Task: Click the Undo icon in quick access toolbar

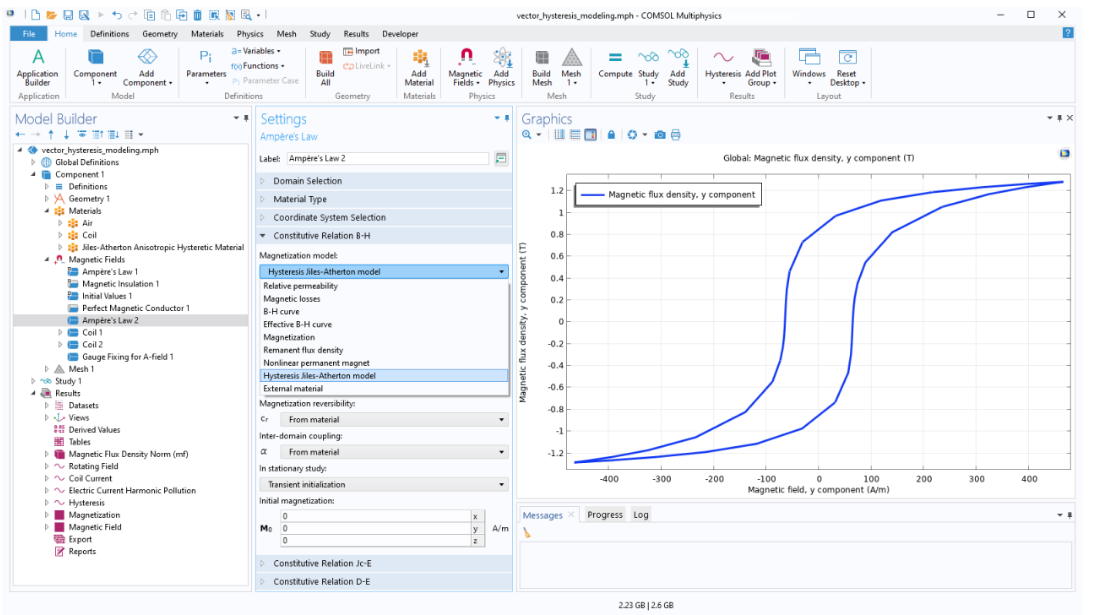Action: pos(116,15)
